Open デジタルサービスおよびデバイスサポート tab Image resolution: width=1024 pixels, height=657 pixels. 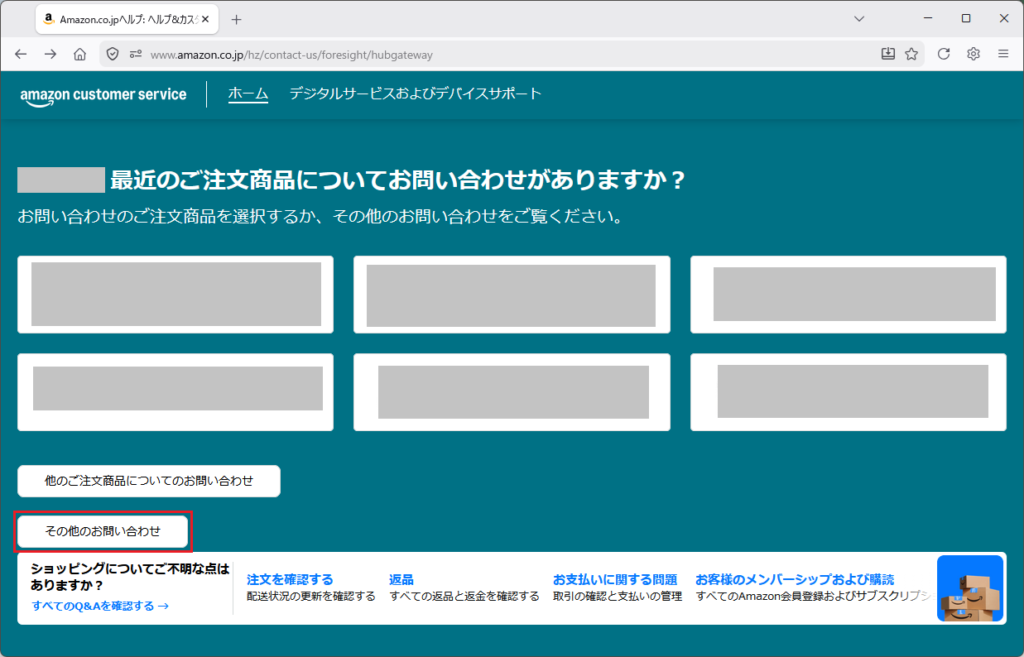(415, 93)
